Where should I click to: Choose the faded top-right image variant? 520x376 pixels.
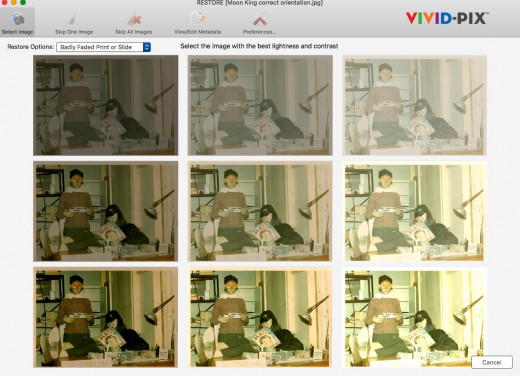click(415, 105)
